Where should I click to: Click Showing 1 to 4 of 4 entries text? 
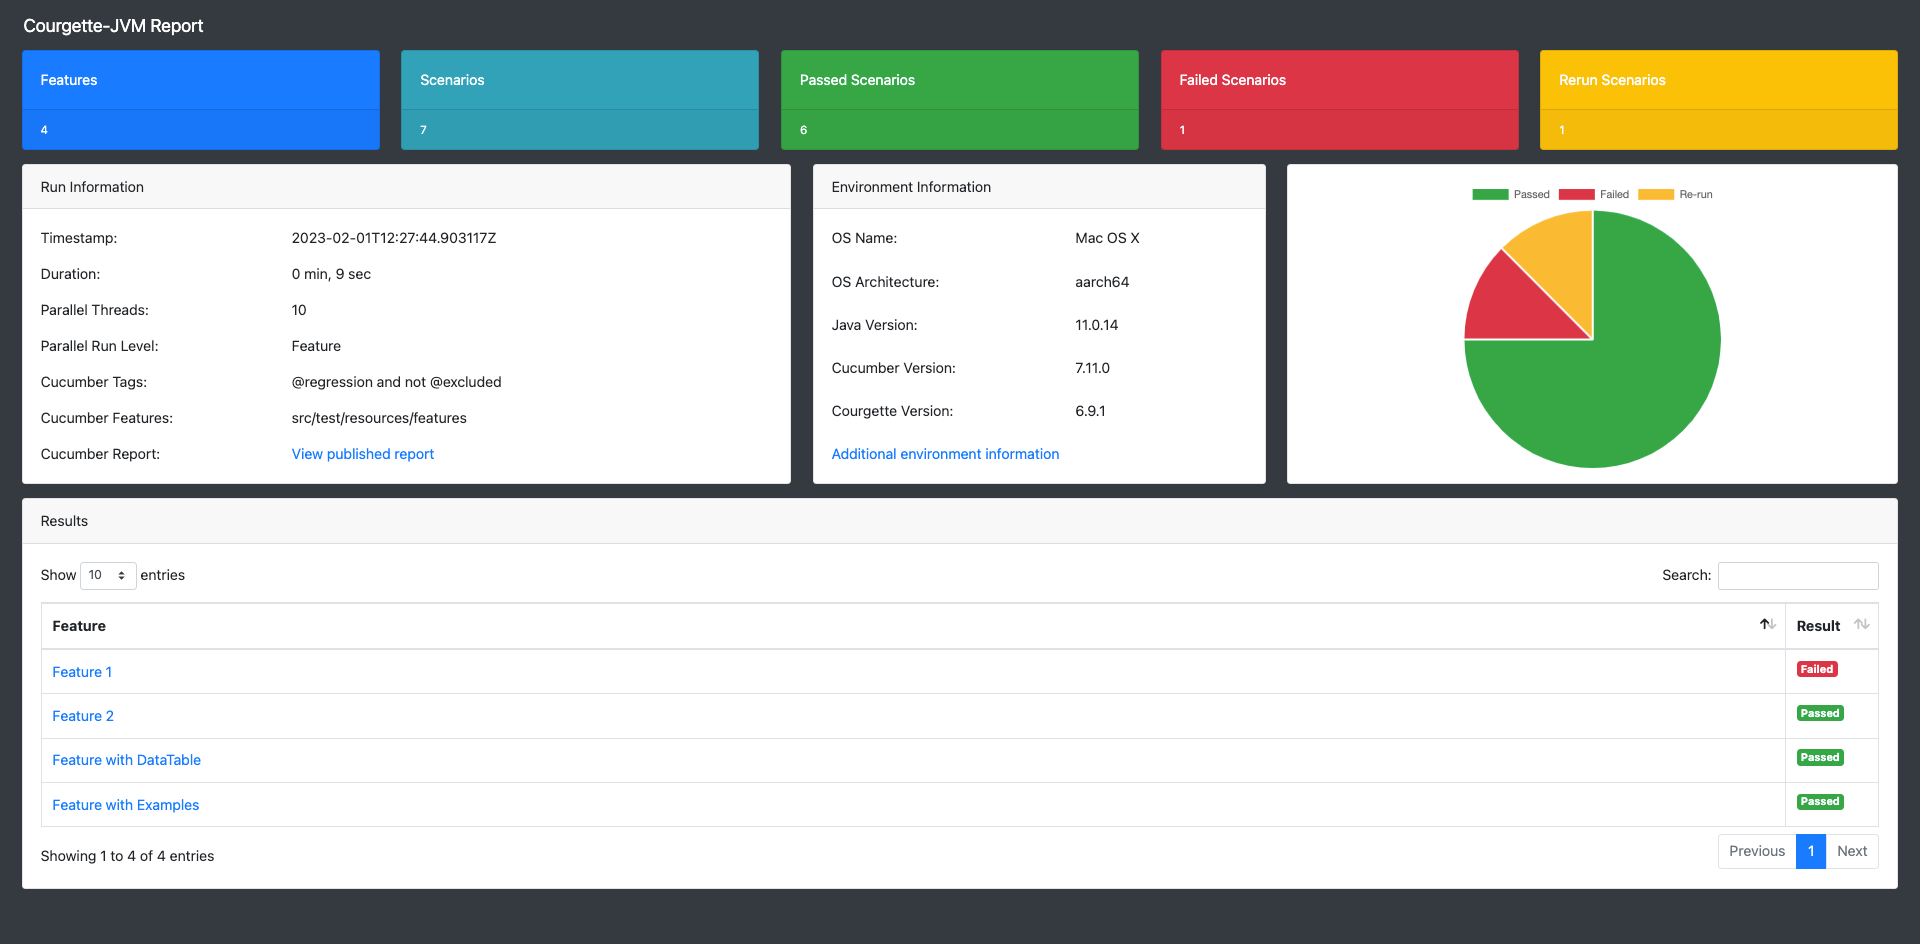pyautogui.click(x=127, y=856)
